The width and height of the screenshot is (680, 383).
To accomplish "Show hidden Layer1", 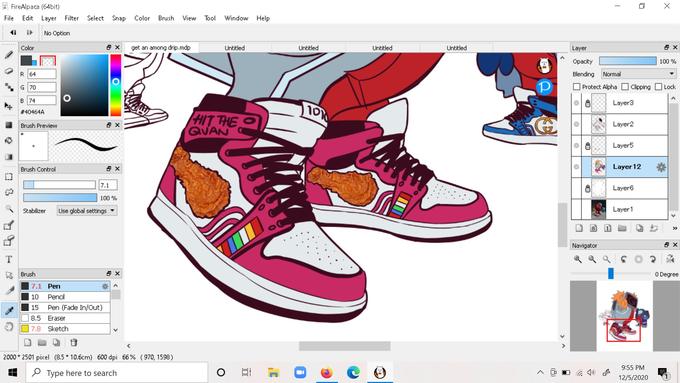I will coord(576,209).
